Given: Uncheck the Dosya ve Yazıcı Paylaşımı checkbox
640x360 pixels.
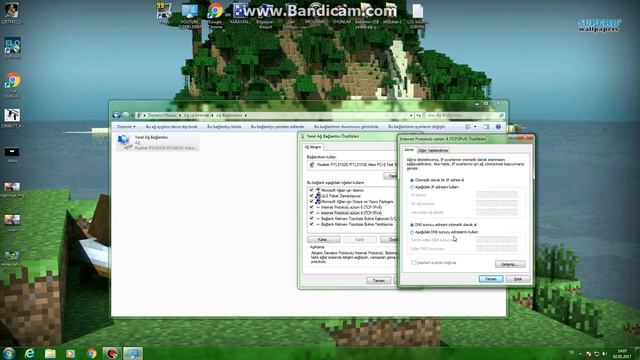Looking at the screenshot, I should click(x=312, y=202).
